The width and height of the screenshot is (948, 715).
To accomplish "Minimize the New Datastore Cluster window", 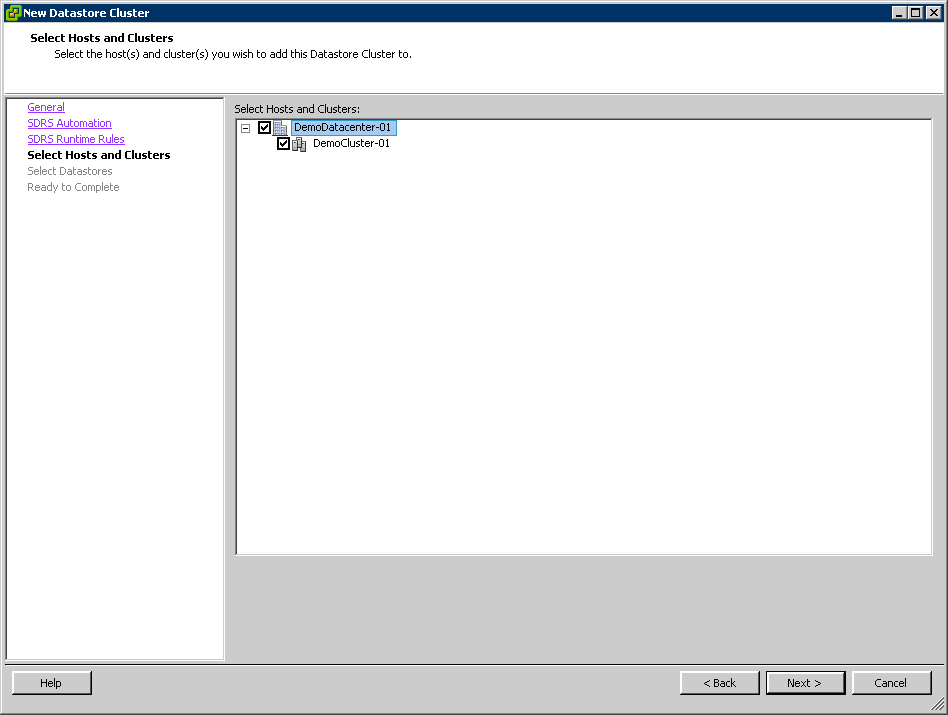I will [x=900, y=13].
